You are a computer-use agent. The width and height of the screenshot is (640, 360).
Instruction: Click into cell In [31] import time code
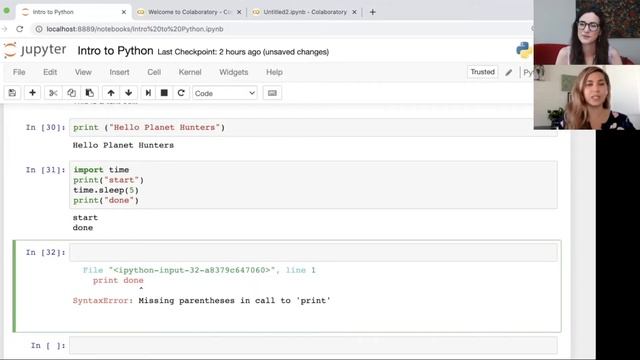point(313,185)
